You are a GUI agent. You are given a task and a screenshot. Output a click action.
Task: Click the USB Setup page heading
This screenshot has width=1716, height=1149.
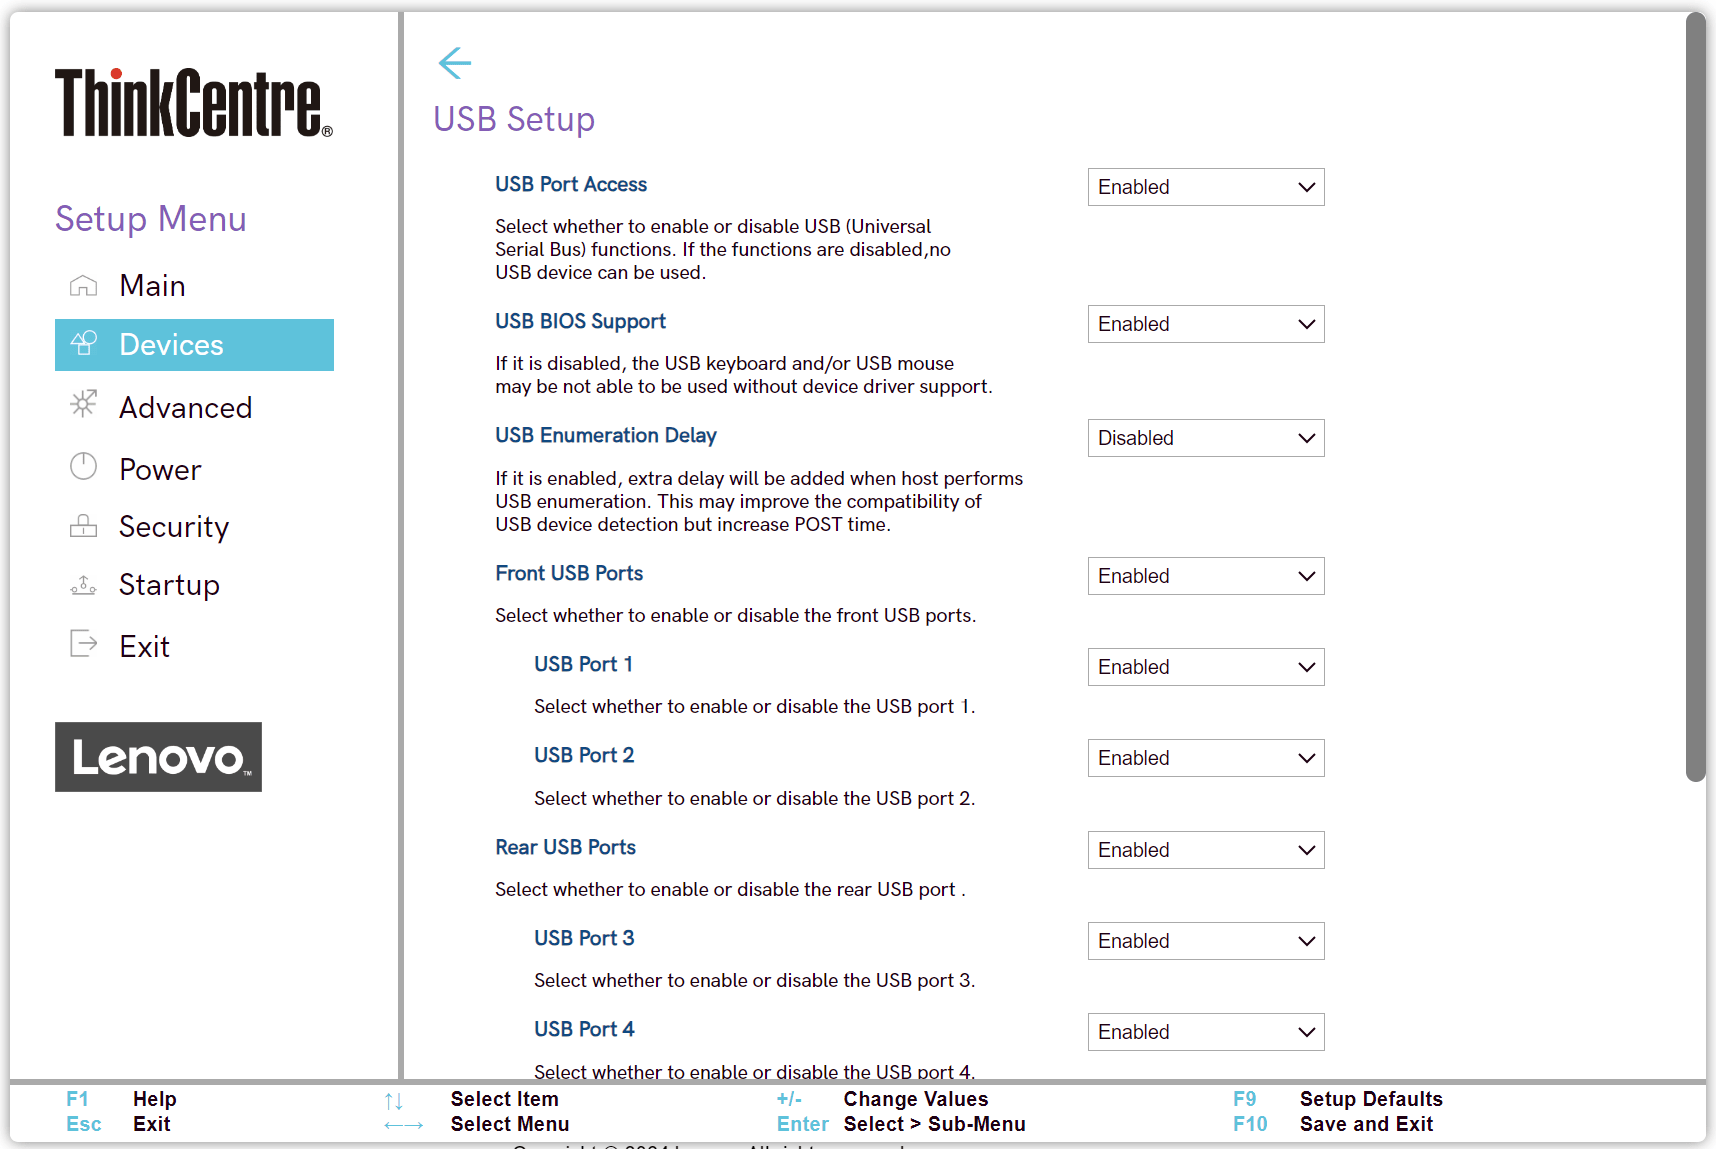click(514, 119)
